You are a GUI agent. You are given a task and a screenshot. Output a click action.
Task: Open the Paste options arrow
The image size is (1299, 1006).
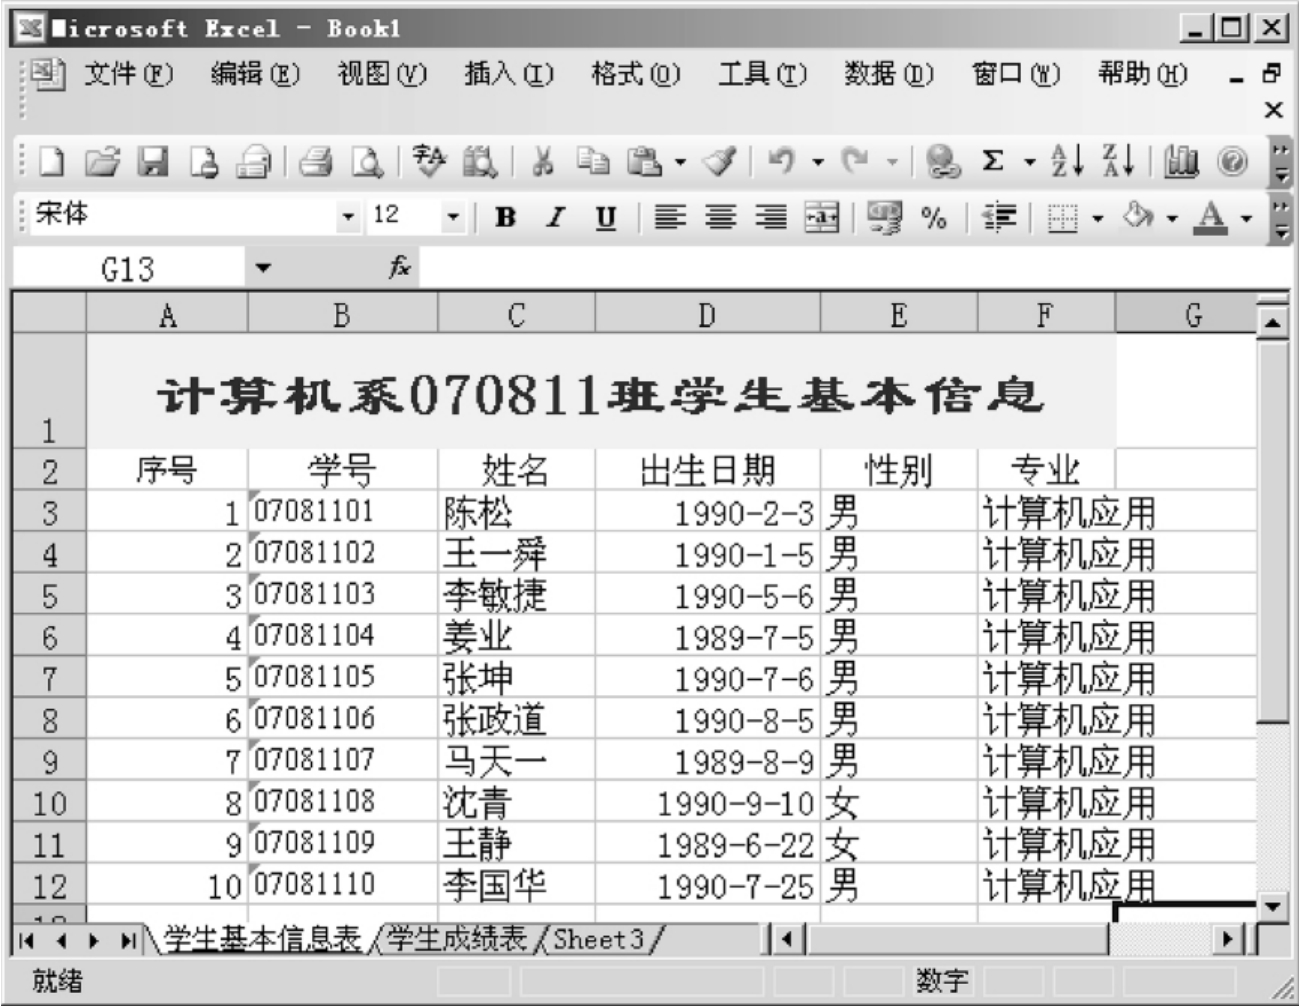[x=680, y=162]
